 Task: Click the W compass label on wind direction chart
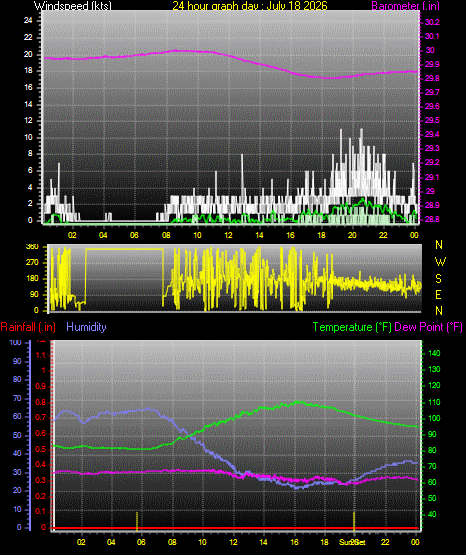(440, 262)
